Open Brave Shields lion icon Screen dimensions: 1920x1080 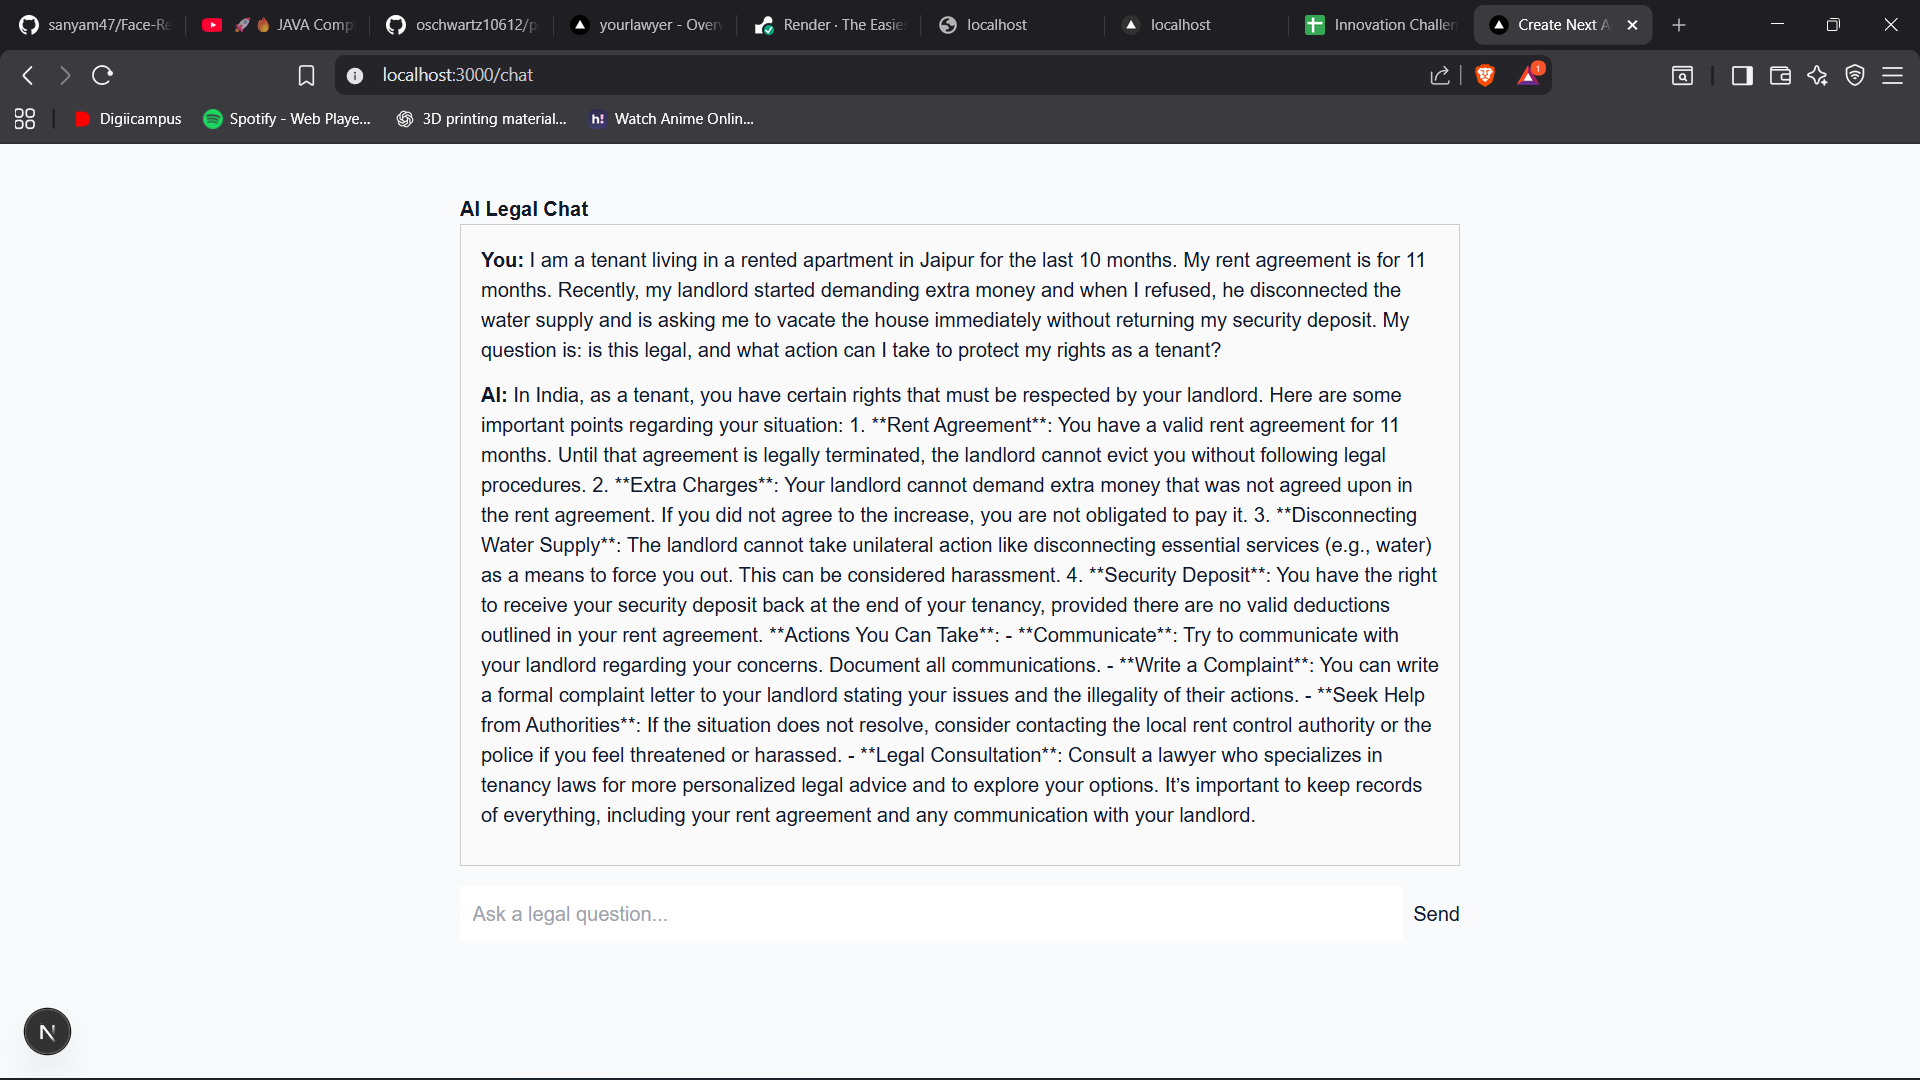click(x=1485, y=75)
